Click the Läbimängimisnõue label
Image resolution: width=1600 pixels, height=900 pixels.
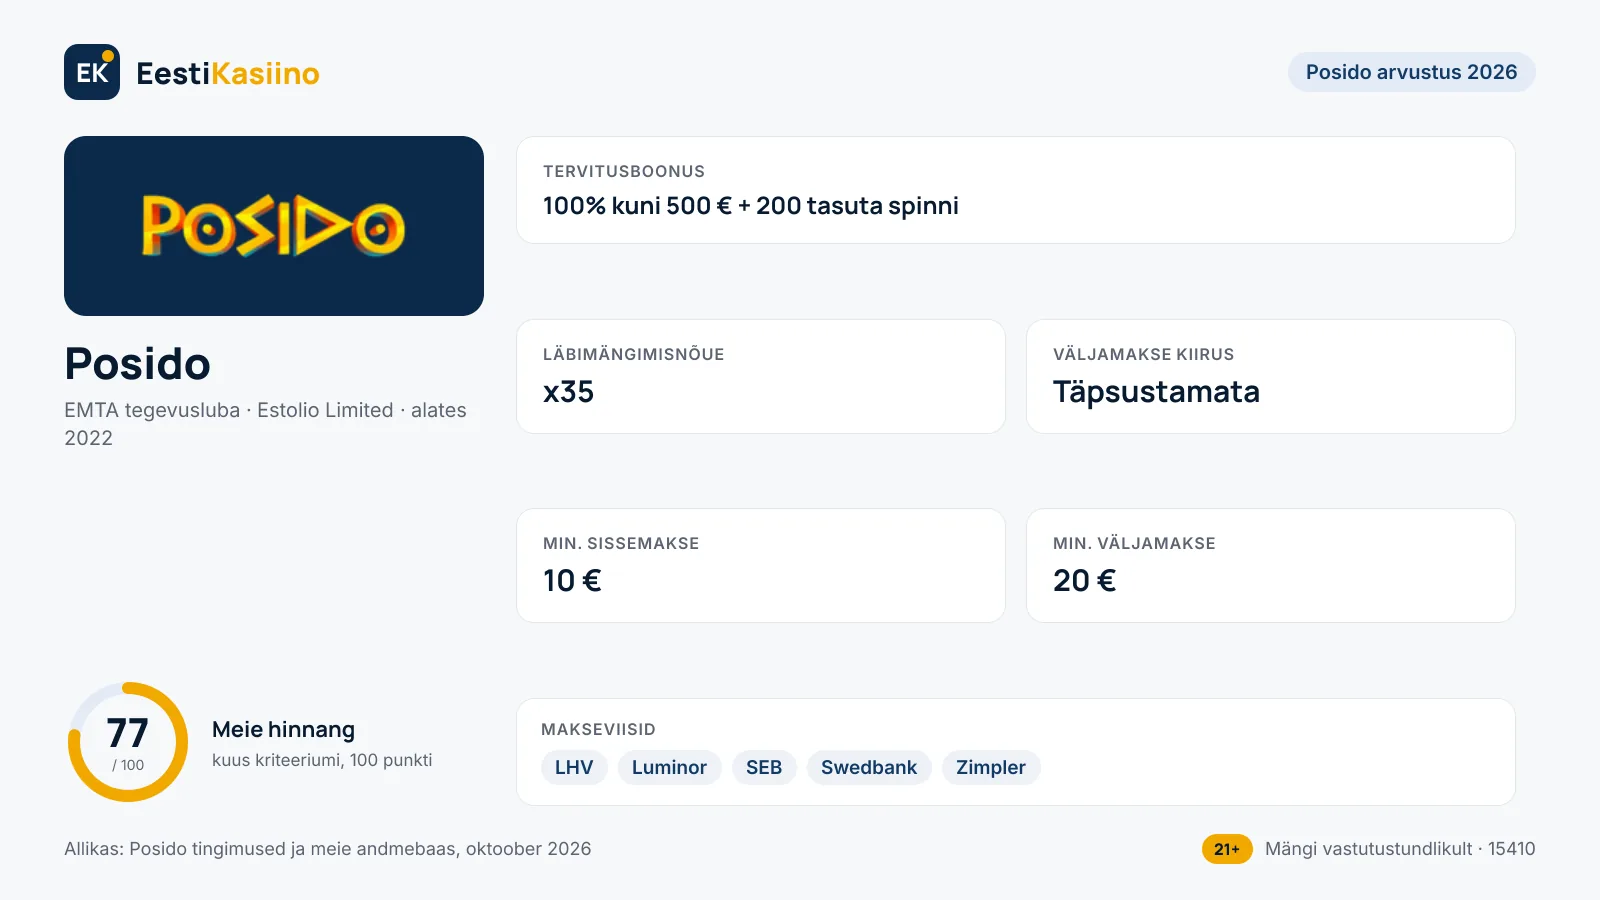[634, 354]
